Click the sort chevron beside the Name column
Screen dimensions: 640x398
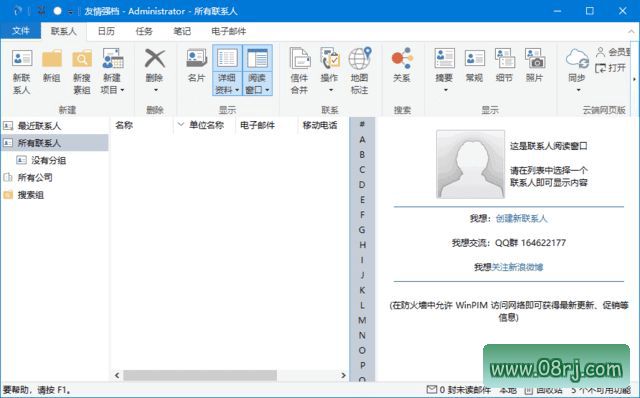[181, 124]
